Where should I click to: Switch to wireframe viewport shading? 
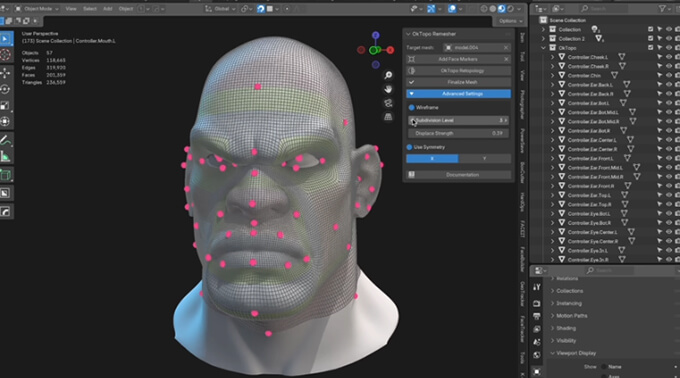coord(484,9)
